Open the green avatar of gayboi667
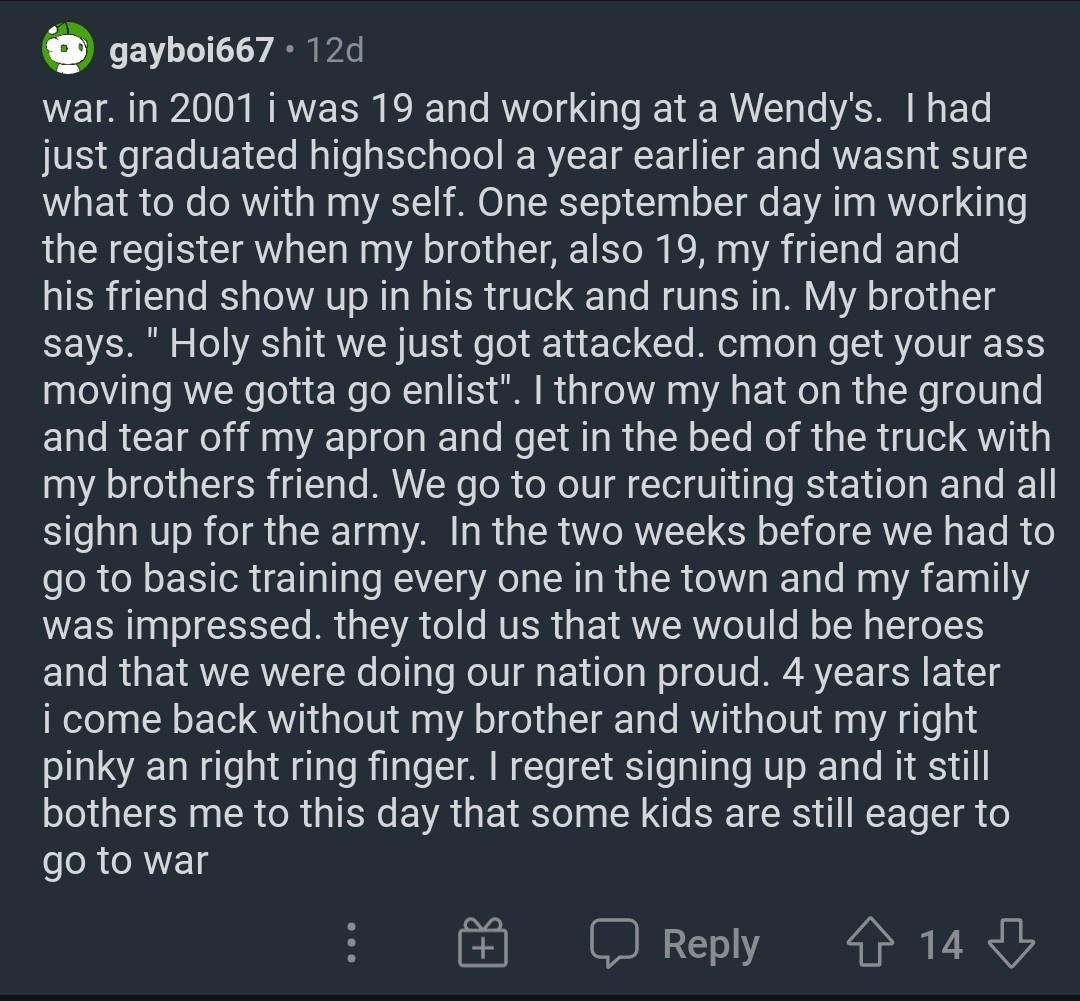 click(67, 49)
